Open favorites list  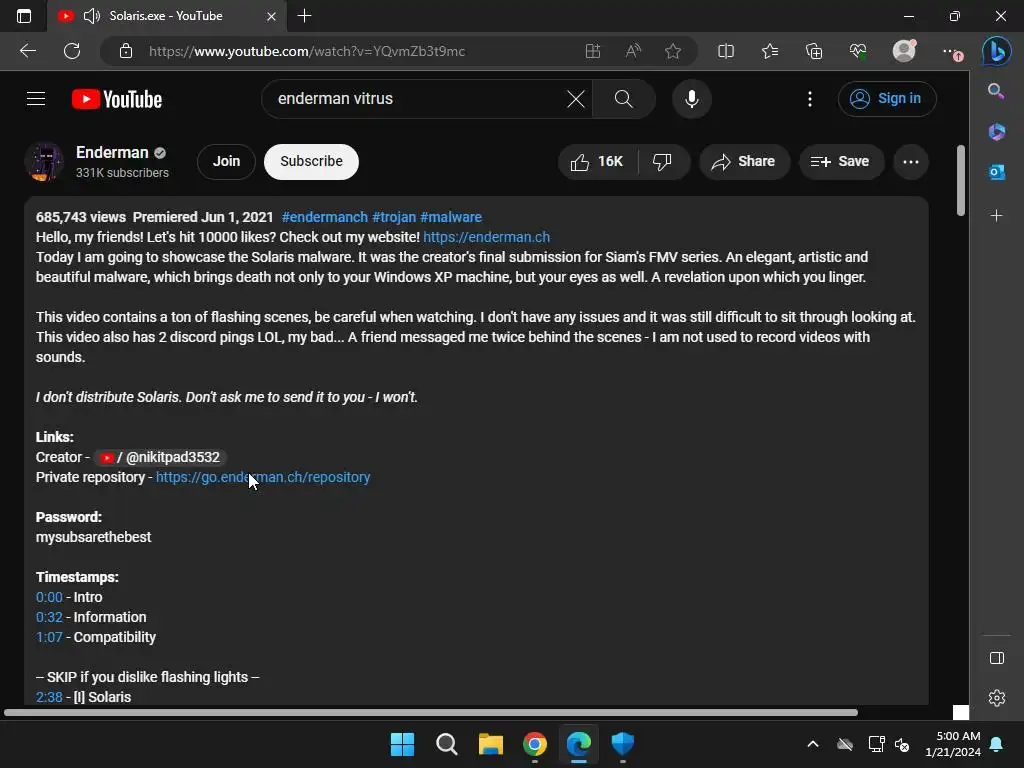[770, 51]
